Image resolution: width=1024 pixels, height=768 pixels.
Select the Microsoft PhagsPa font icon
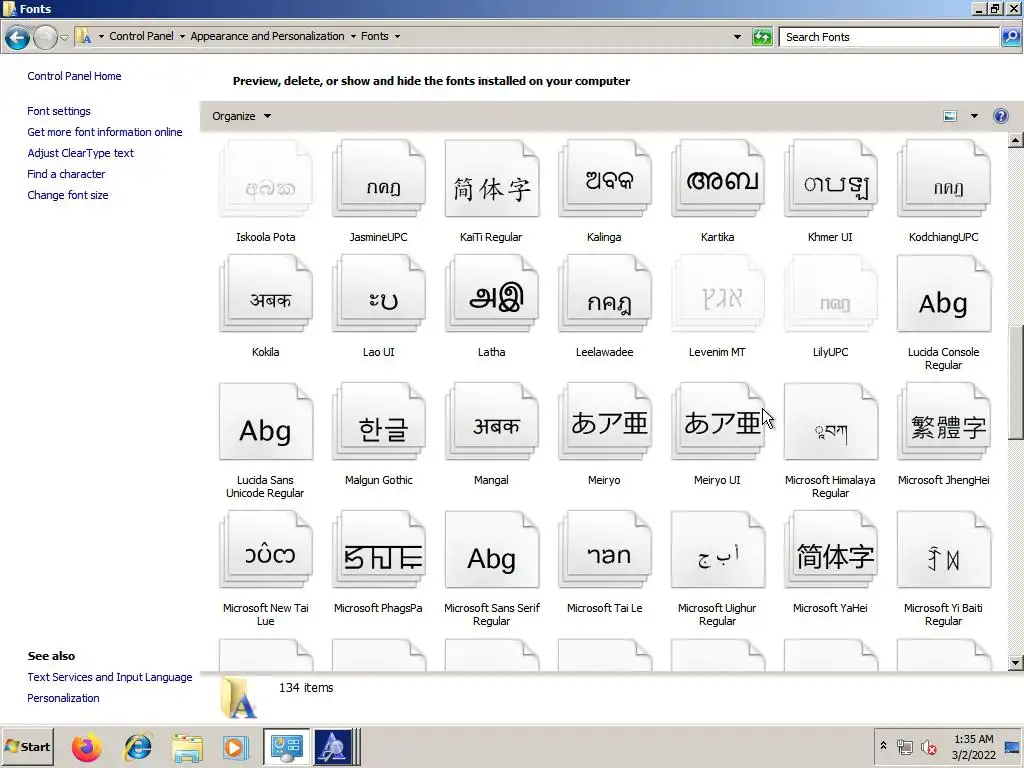[379, 549]
